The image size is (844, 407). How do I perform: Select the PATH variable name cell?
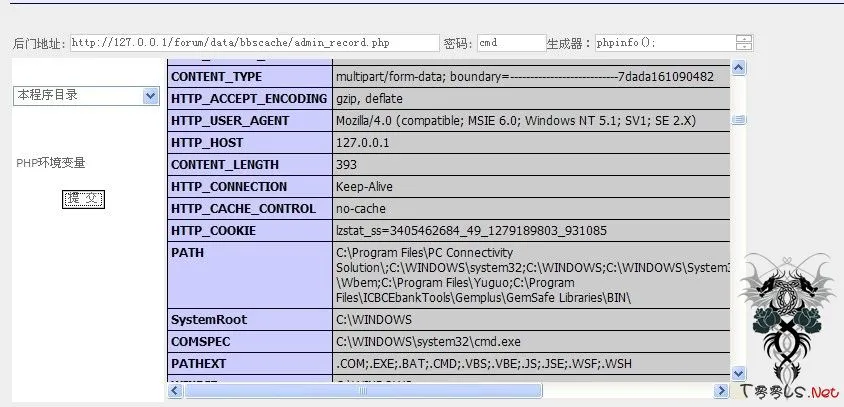(x=250, y=275)
